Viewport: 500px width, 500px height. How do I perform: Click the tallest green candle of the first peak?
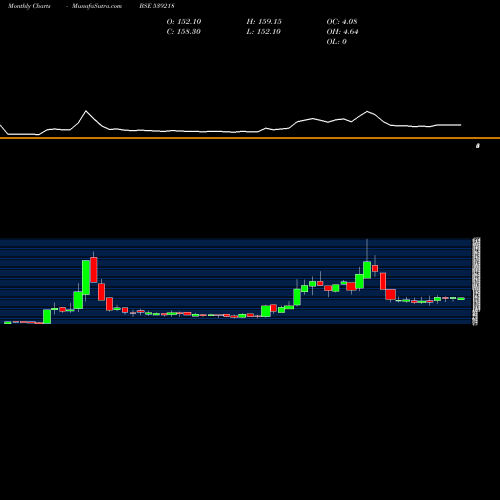tap(86, 277)
